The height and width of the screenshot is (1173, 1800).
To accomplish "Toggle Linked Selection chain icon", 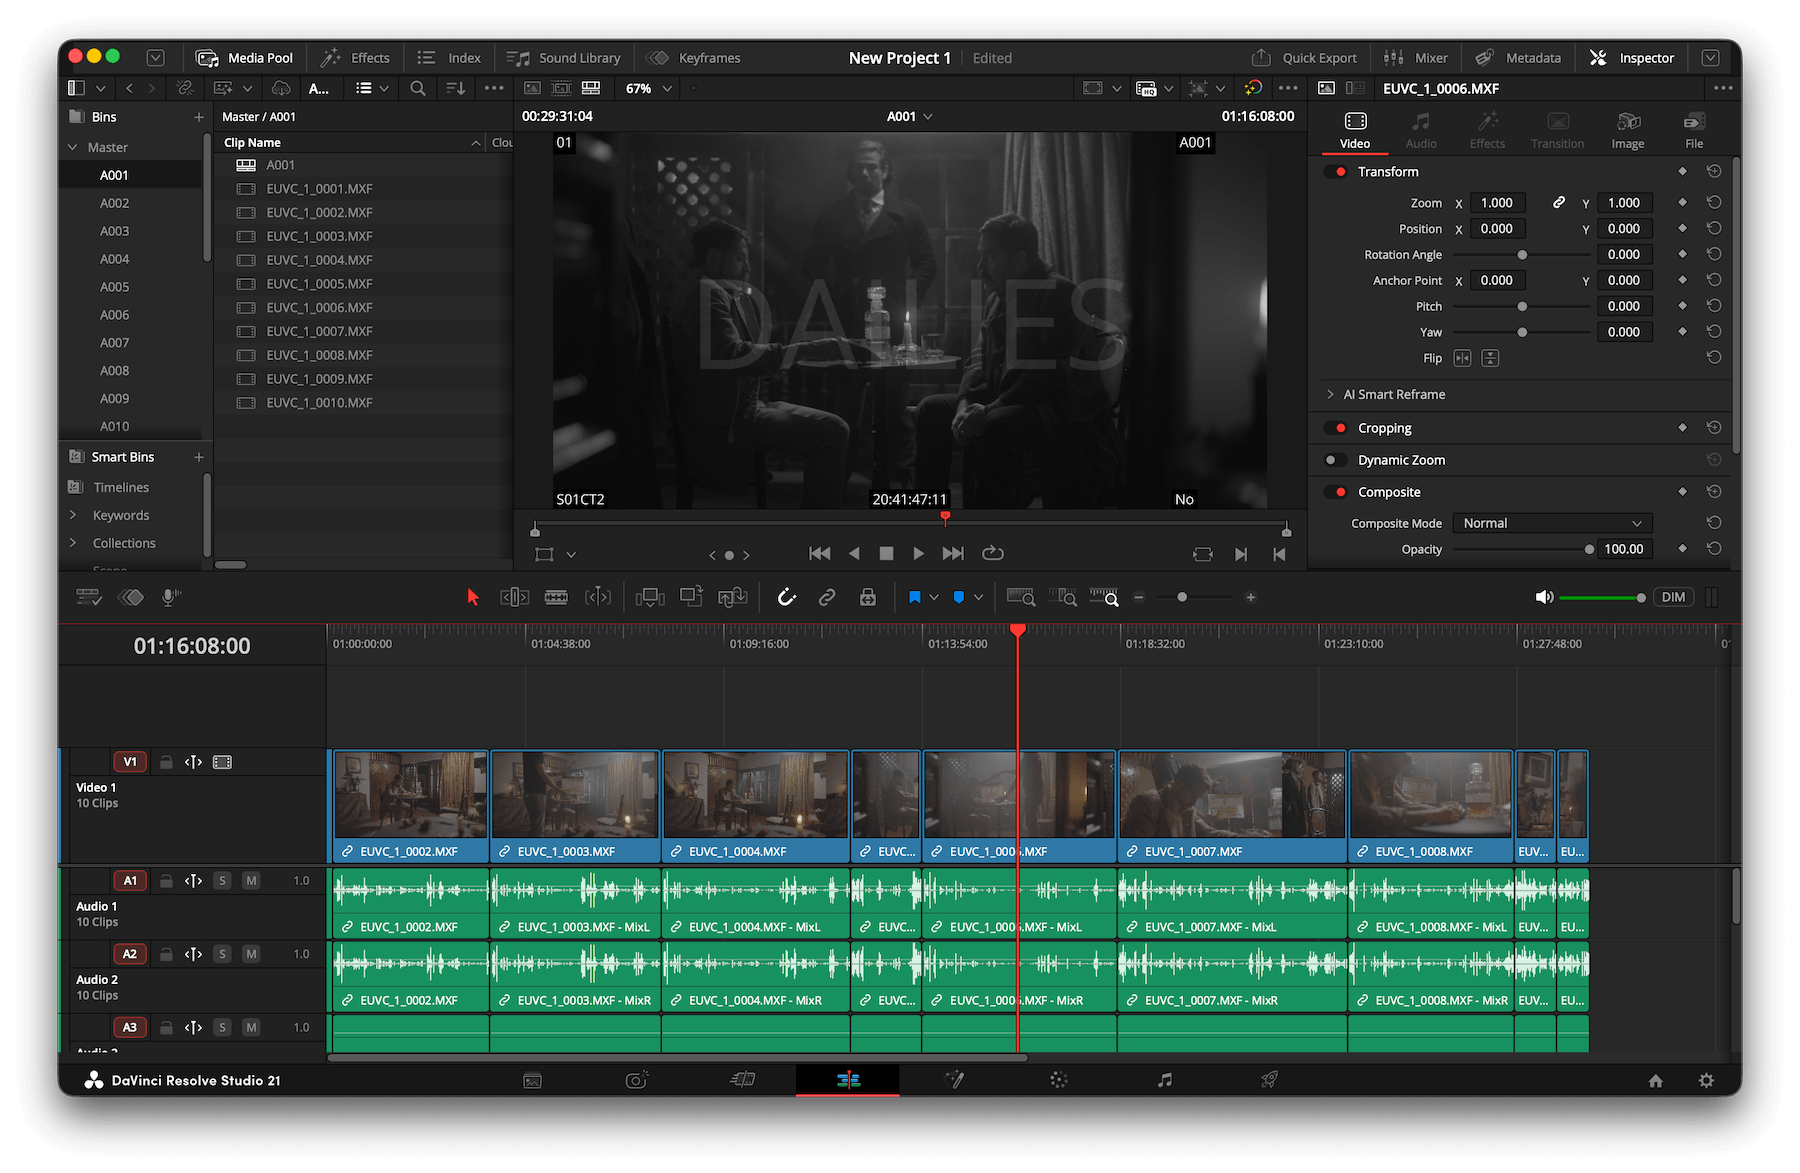I will click(x=827, y=597).
